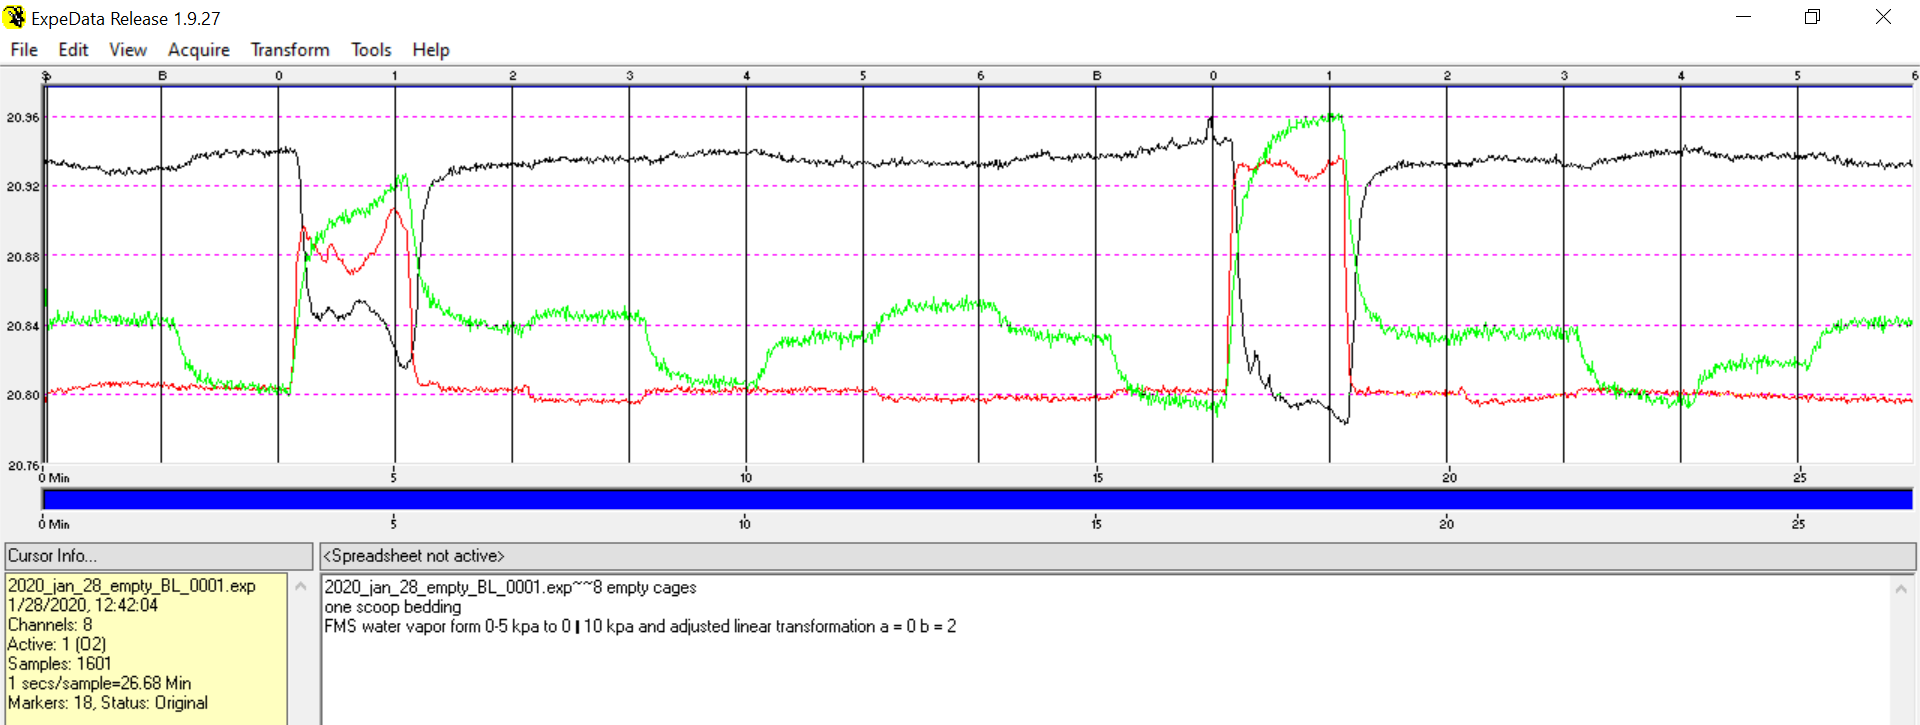The image size is (1920, 725).
Task: Click the FMS water vapor remark line
Action: [640, 626]
